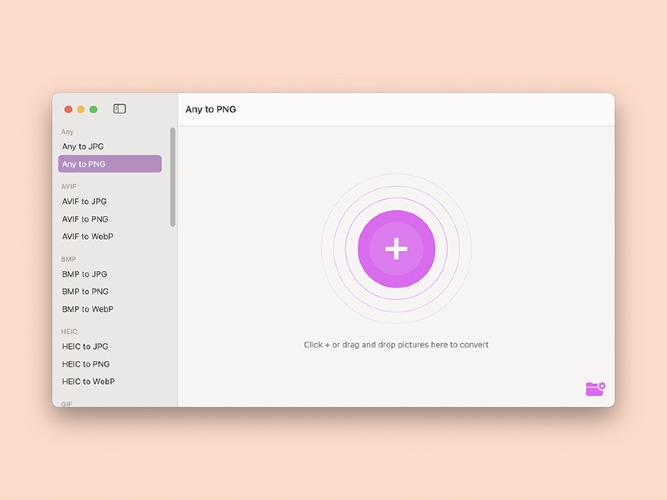Choose AVIF to JPG conversion

[x=84, y=201]
